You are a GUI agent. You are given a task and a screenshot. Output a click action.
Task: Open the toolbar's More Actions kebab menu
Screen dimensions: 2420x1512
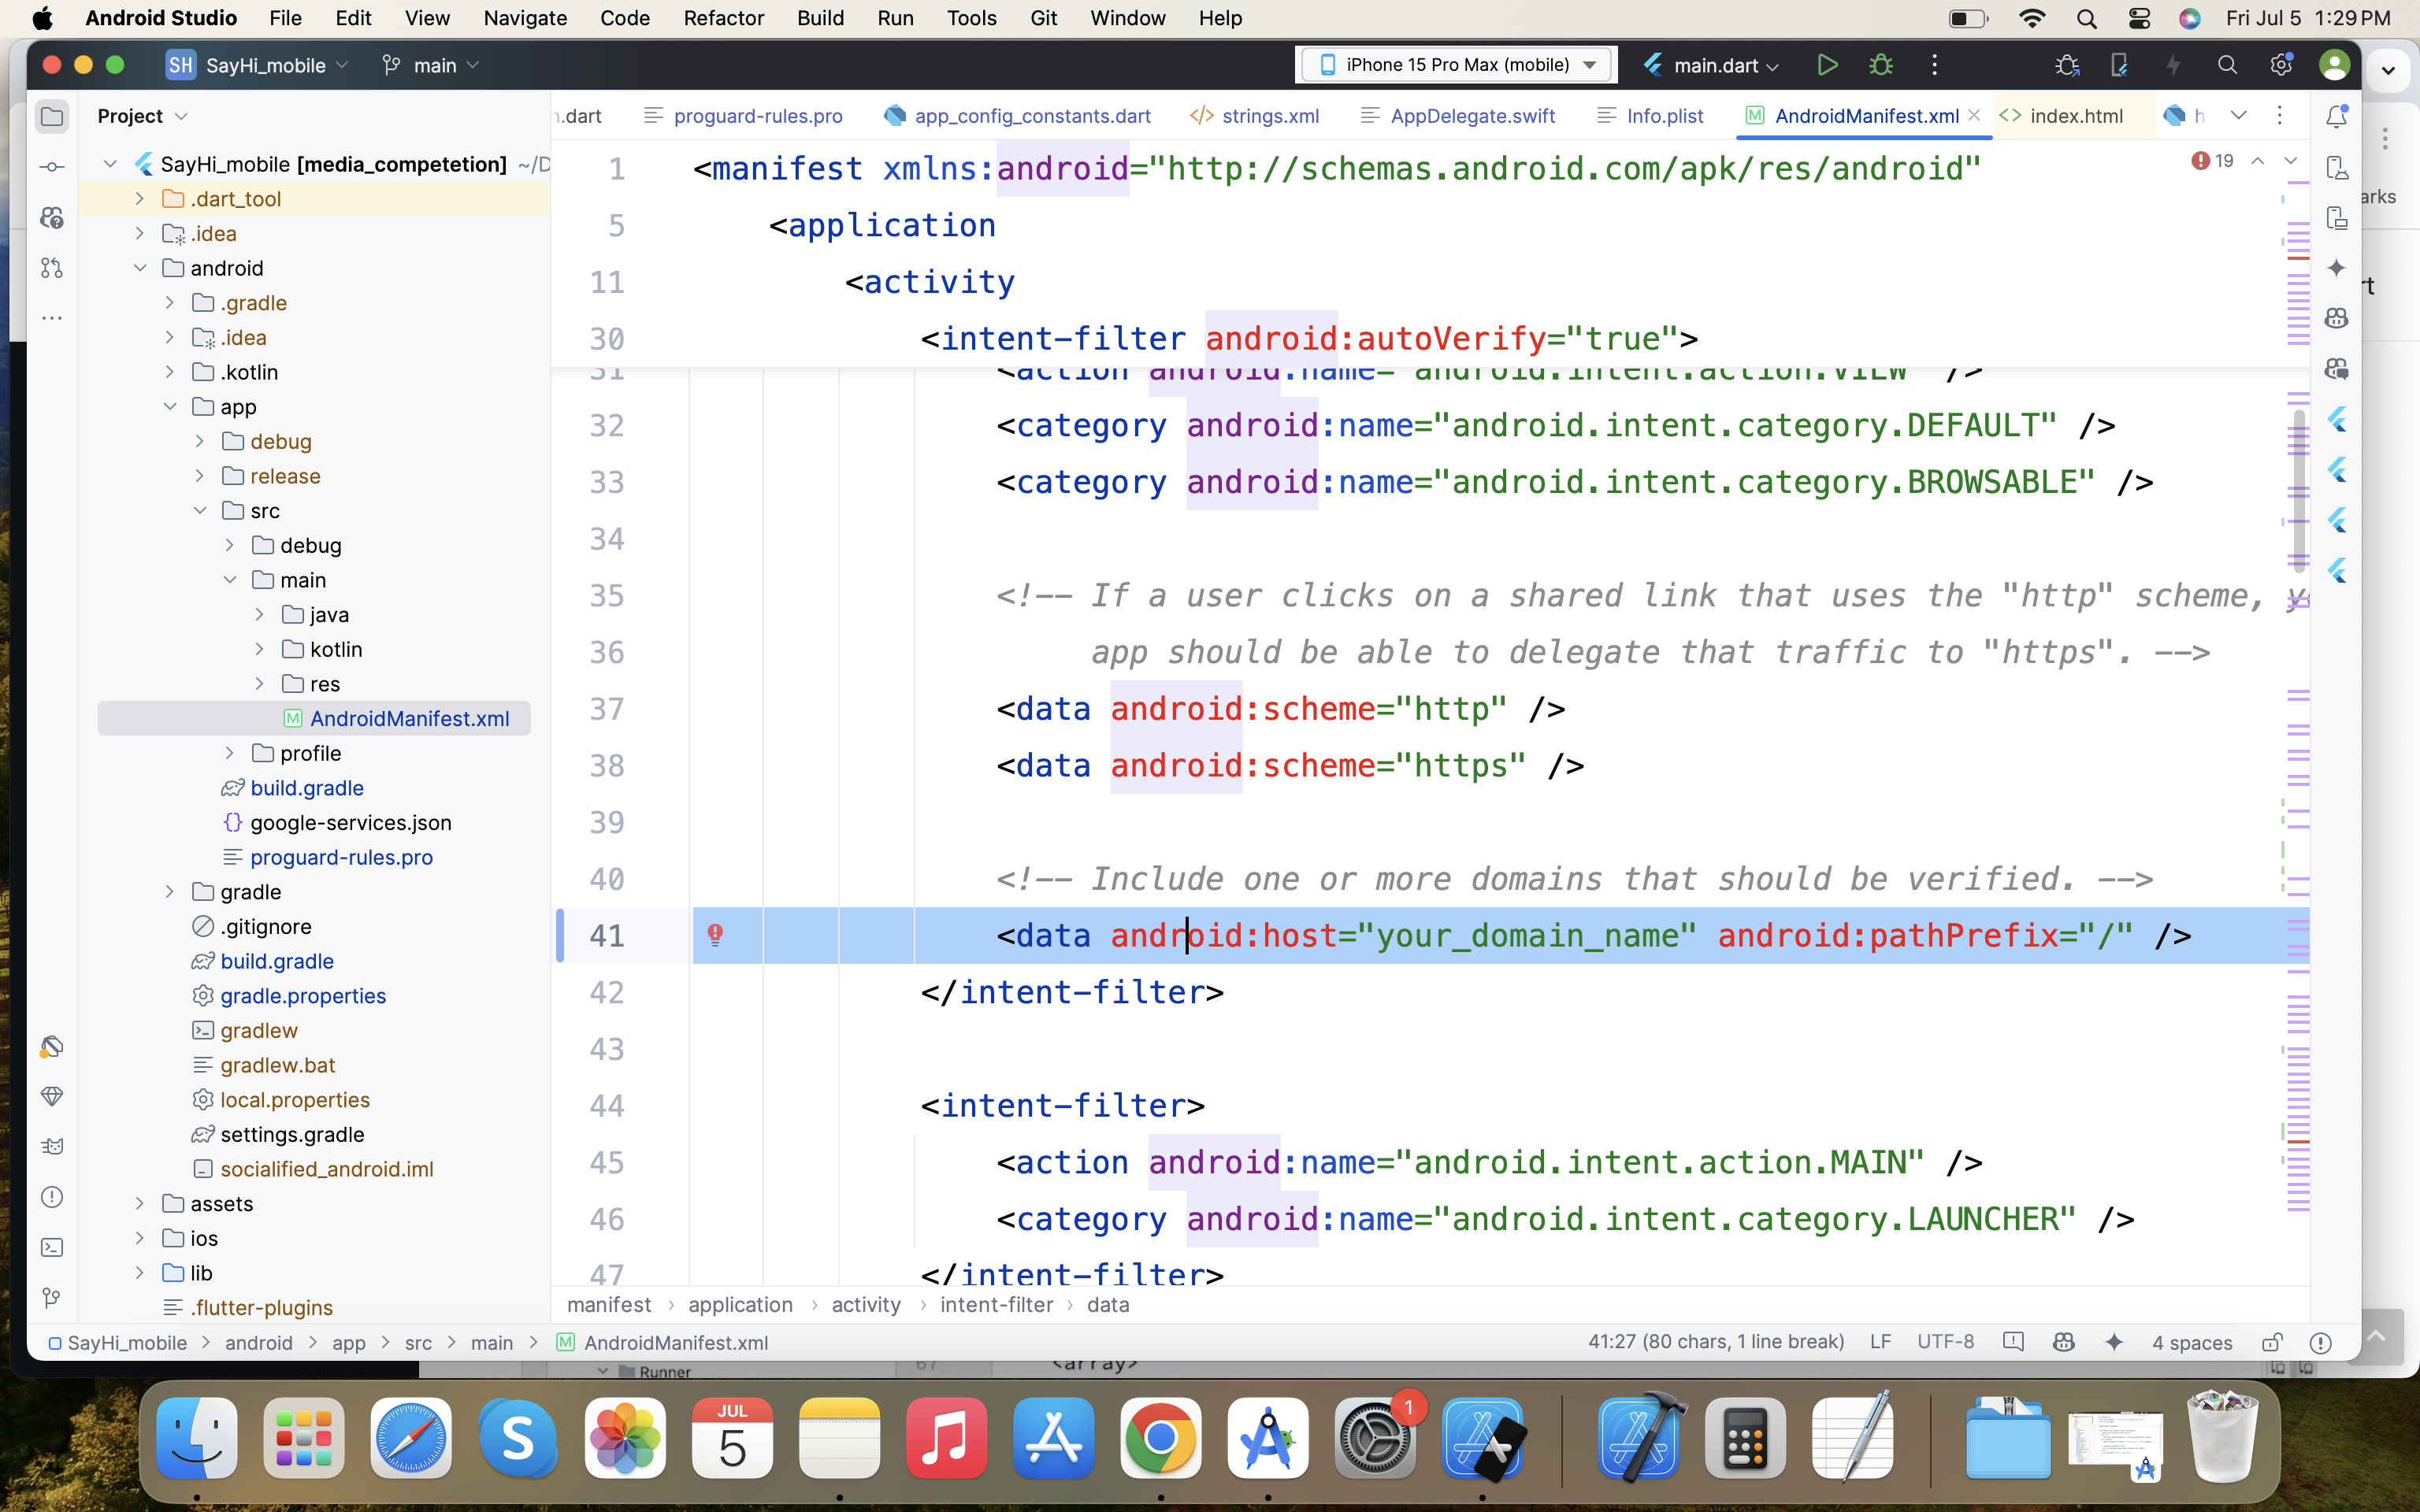[x=1935, y=65]
